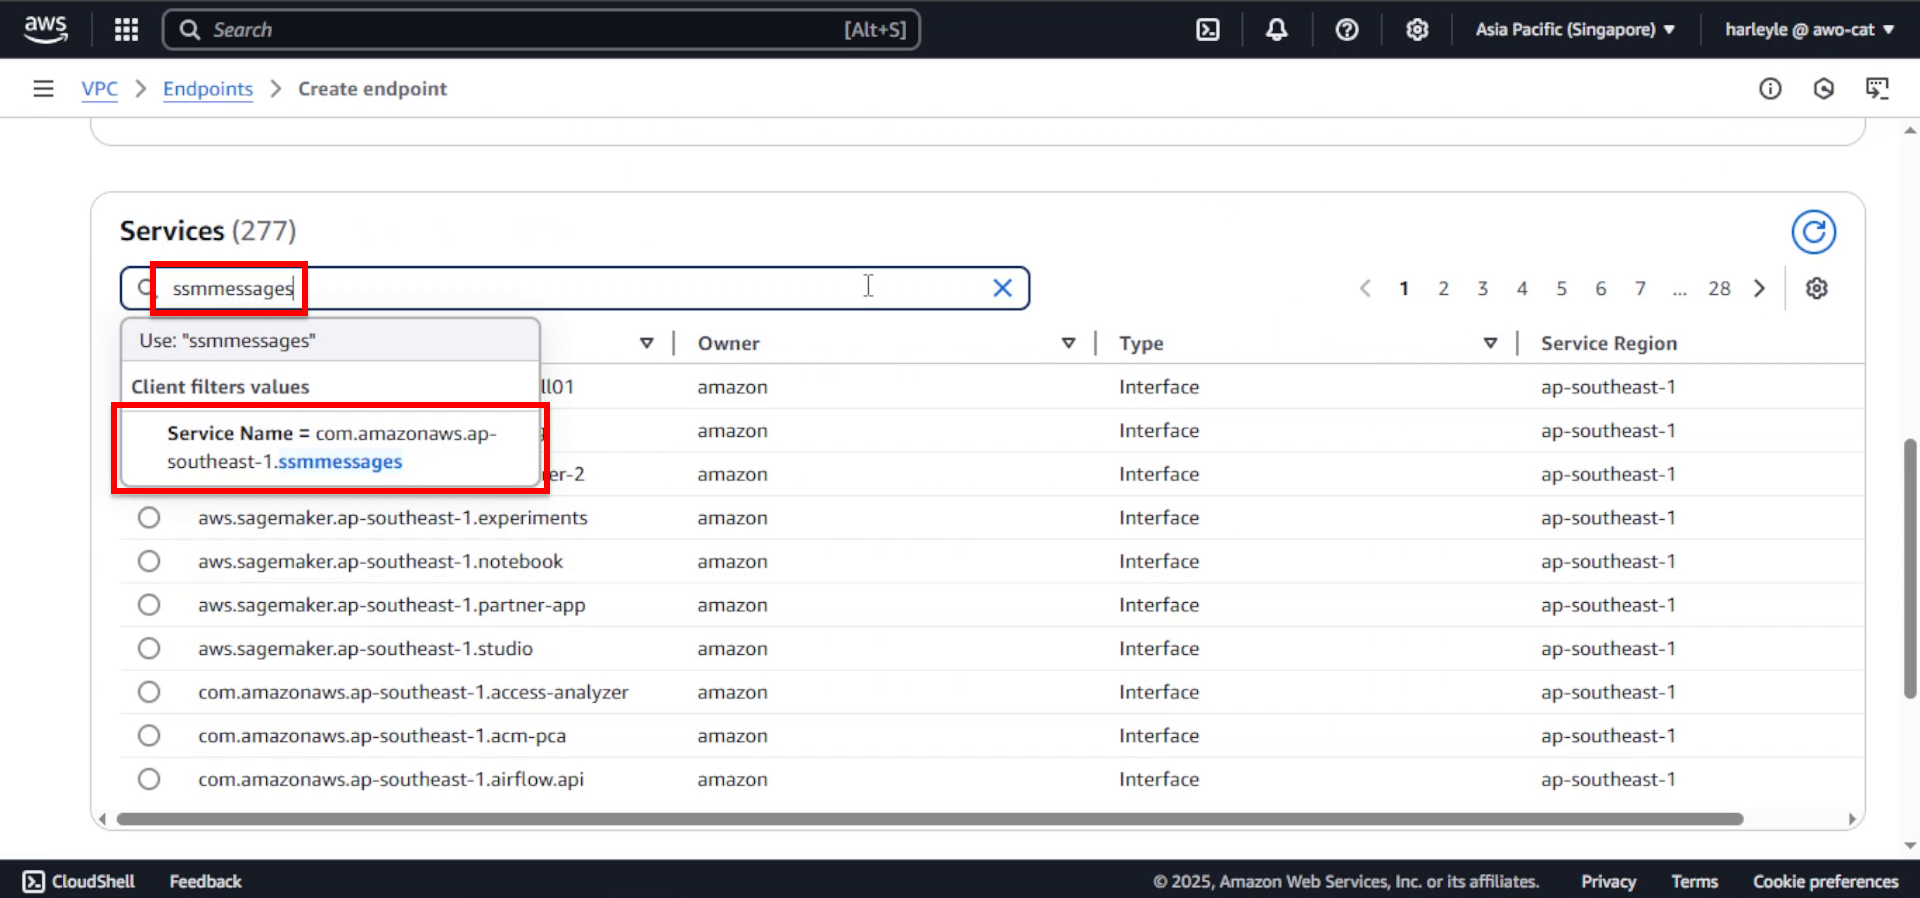The image size is (1920, 898).
Task: Open the info panel icon
Action: (x=1770, y=89)
